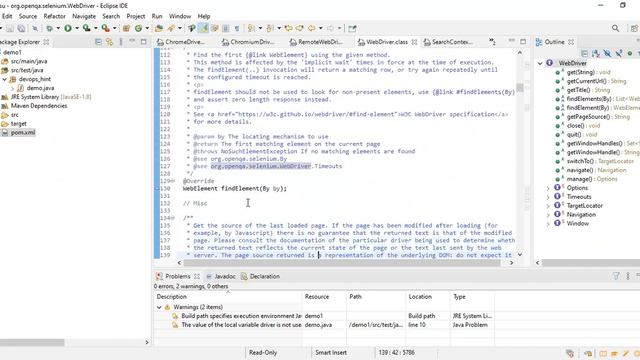
Task: Switch to the ChromeDrive... editor tab
Action: click(x=181, y=42)
